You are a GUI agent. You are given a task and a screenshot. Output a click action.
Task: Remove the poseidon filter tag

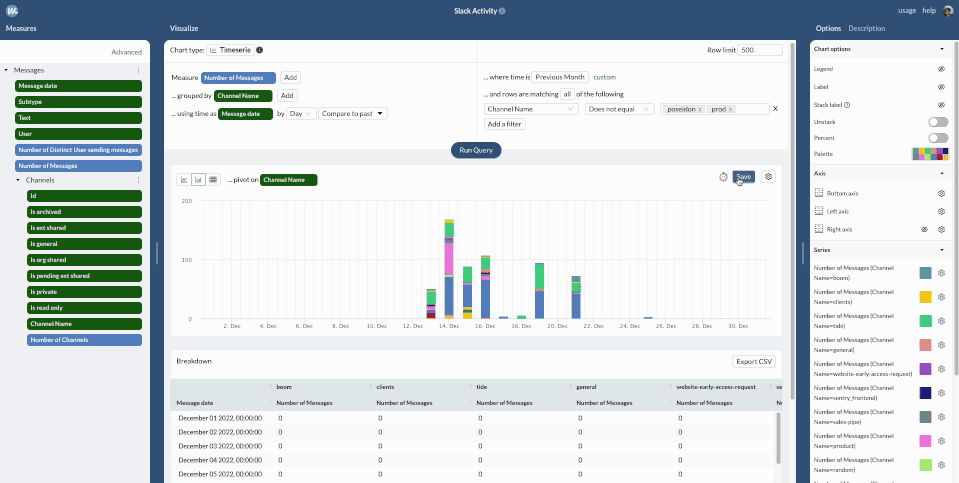point(700,109)
